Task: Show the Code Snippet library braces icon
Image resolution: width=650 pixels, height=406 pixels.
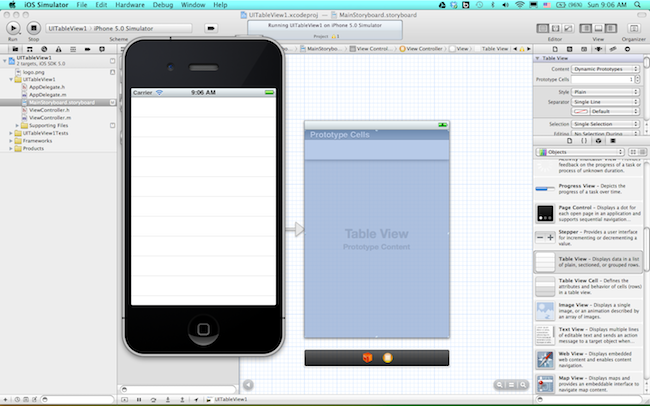Action: (x=584, y=141)
